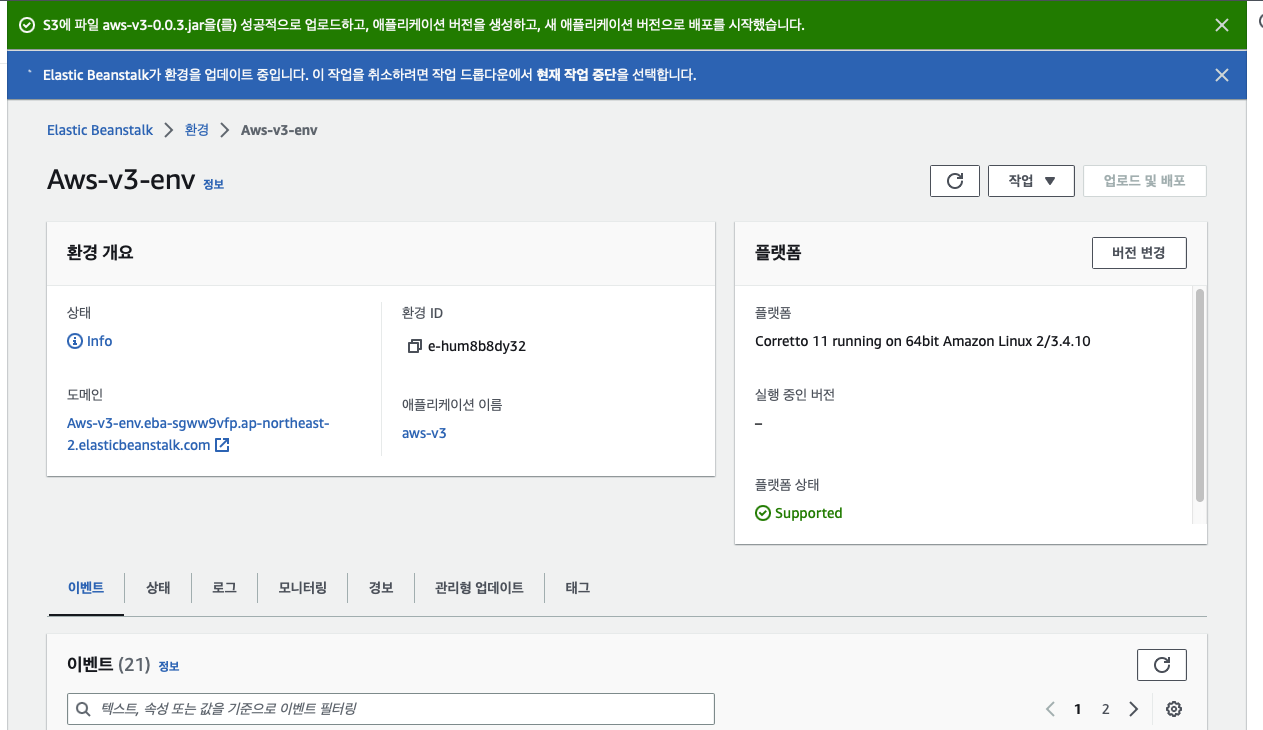The width and height of the screenshot is (1263, 730).
Task: Open aws-v3 application name link
Action: pos(424,433)
